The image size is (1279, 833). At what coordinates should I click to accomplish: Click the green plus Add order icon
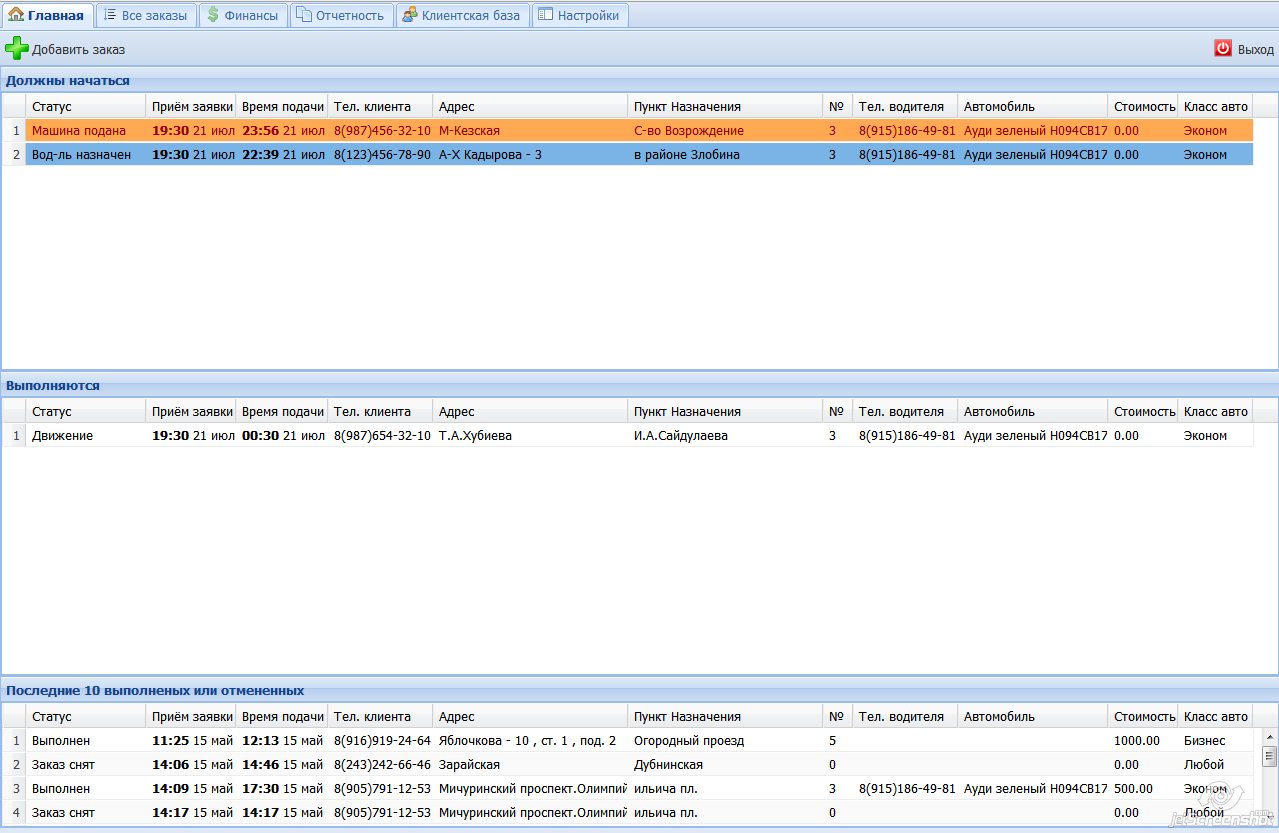click(x=17, y=49)
